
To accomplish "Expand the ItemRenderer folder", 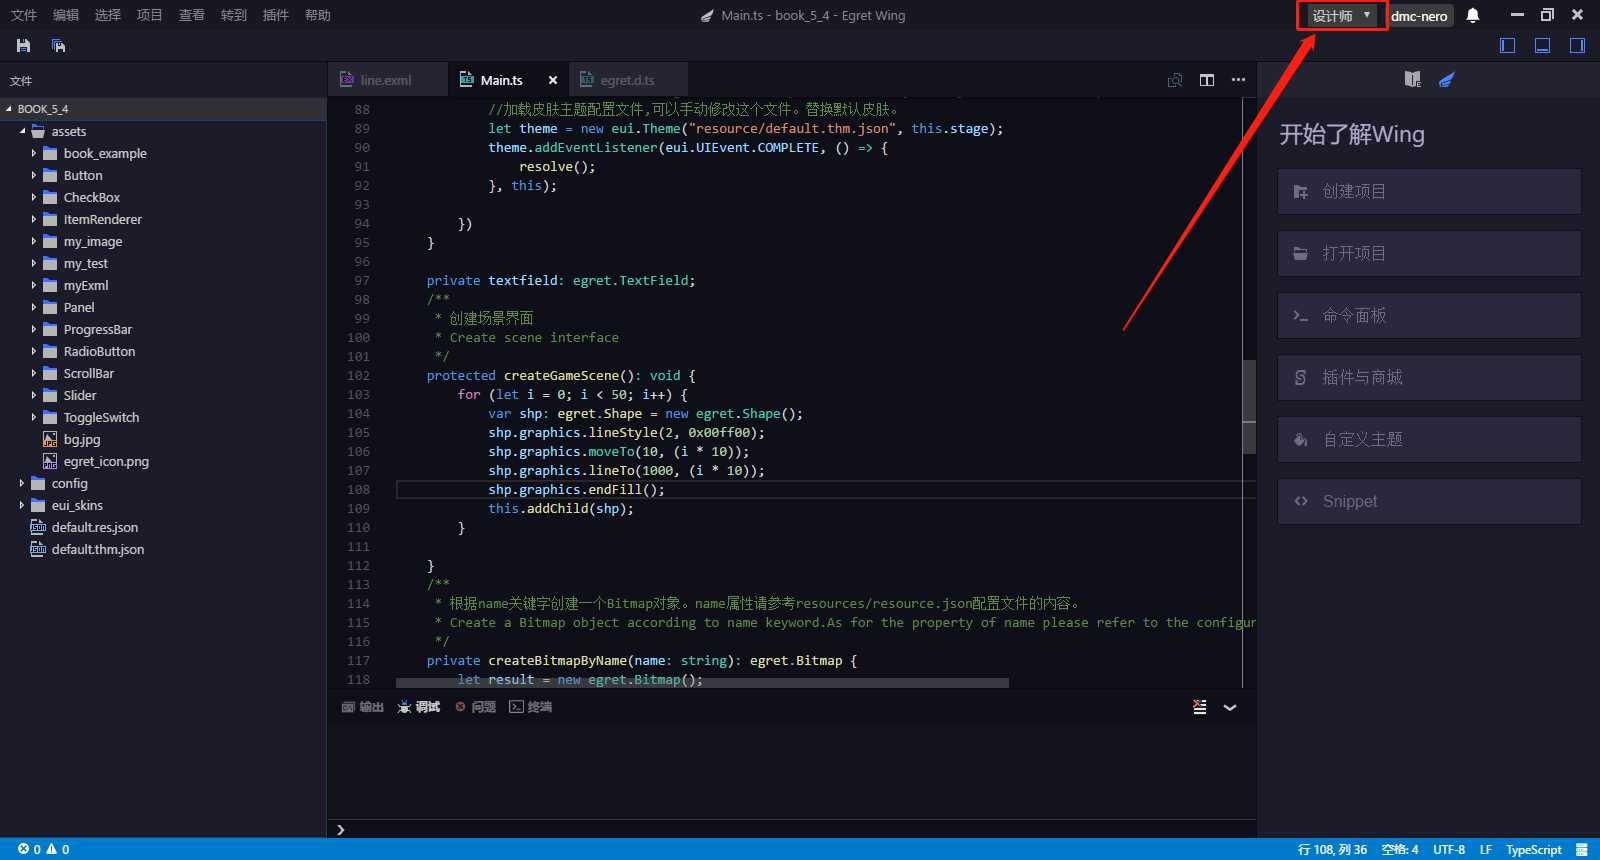I will pos(34,219).
